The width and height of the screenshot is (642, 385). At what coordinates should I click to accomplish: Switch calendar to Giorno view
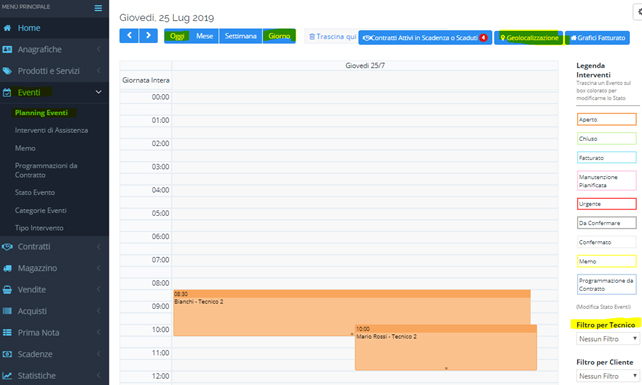(x=279, y=36)
